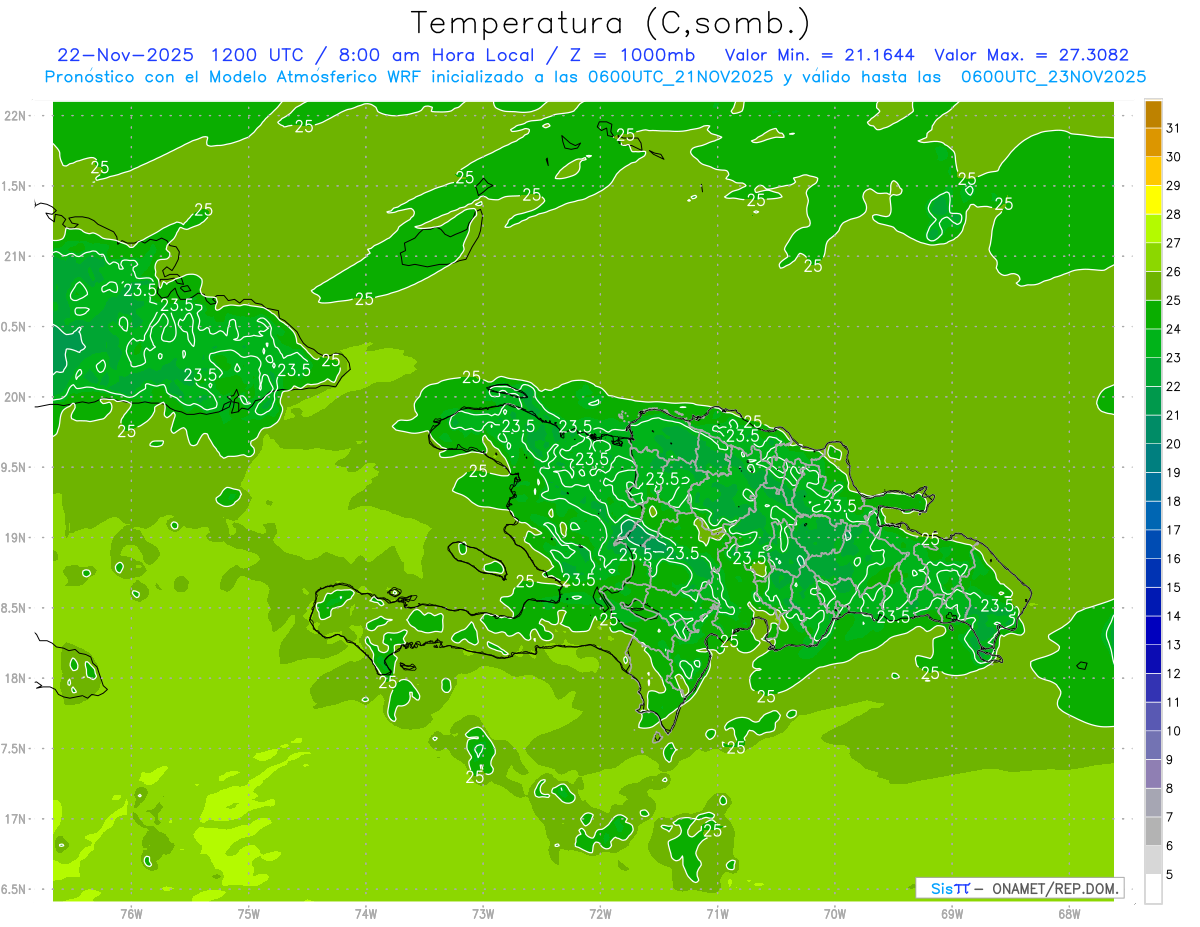This screenshot has width=1200, height=927.
Task: Click the '22N' latitude axis label
Action: coord(17,116)
